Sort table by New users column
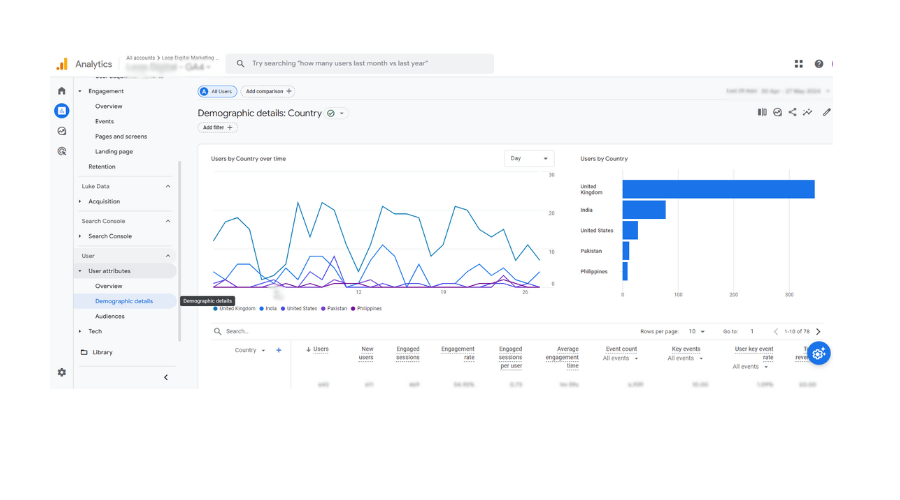This screenshot has height=500, width=900. 366,353
